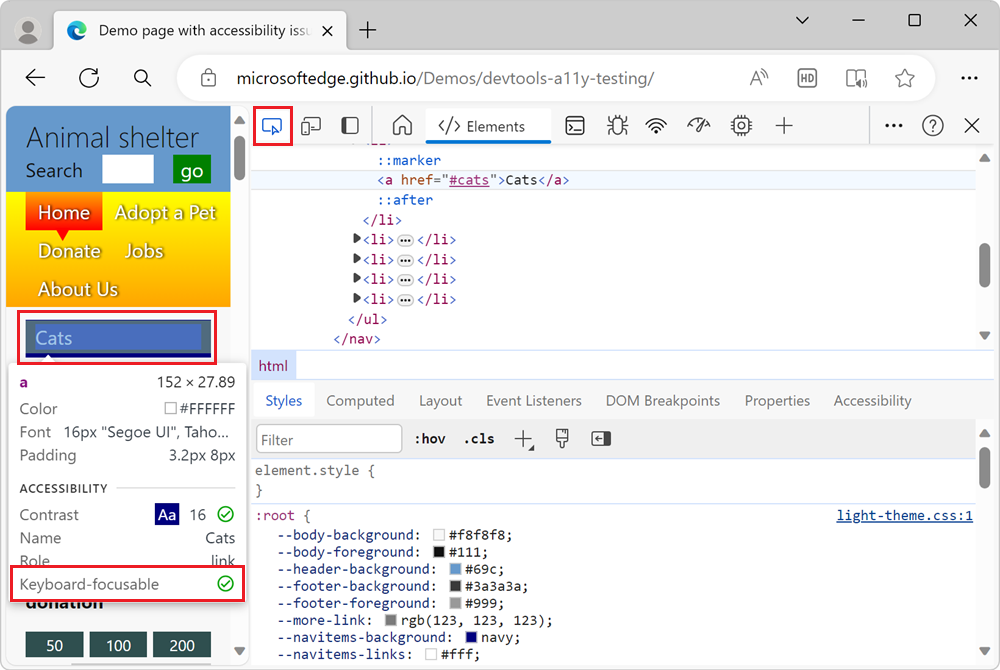1000x670 pixels.
Task: Open the Performance gauge tool
Action: (x=696, y=126)
